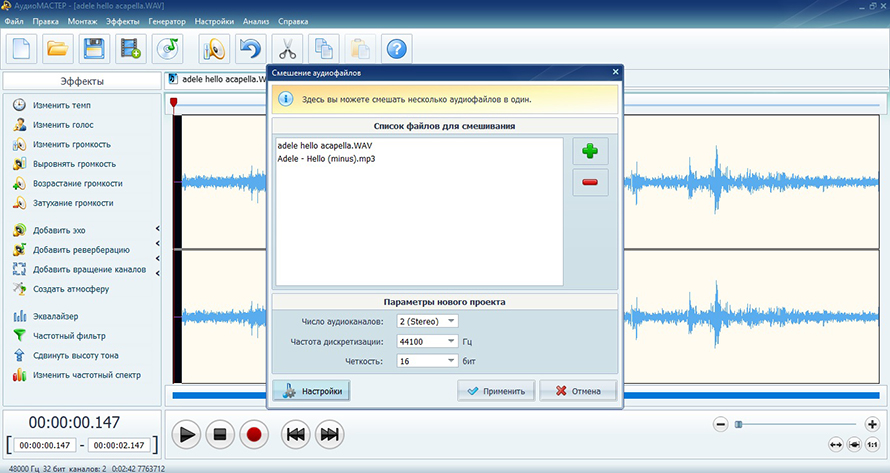
Task: Click the Применить button
Action: [497, 391]
